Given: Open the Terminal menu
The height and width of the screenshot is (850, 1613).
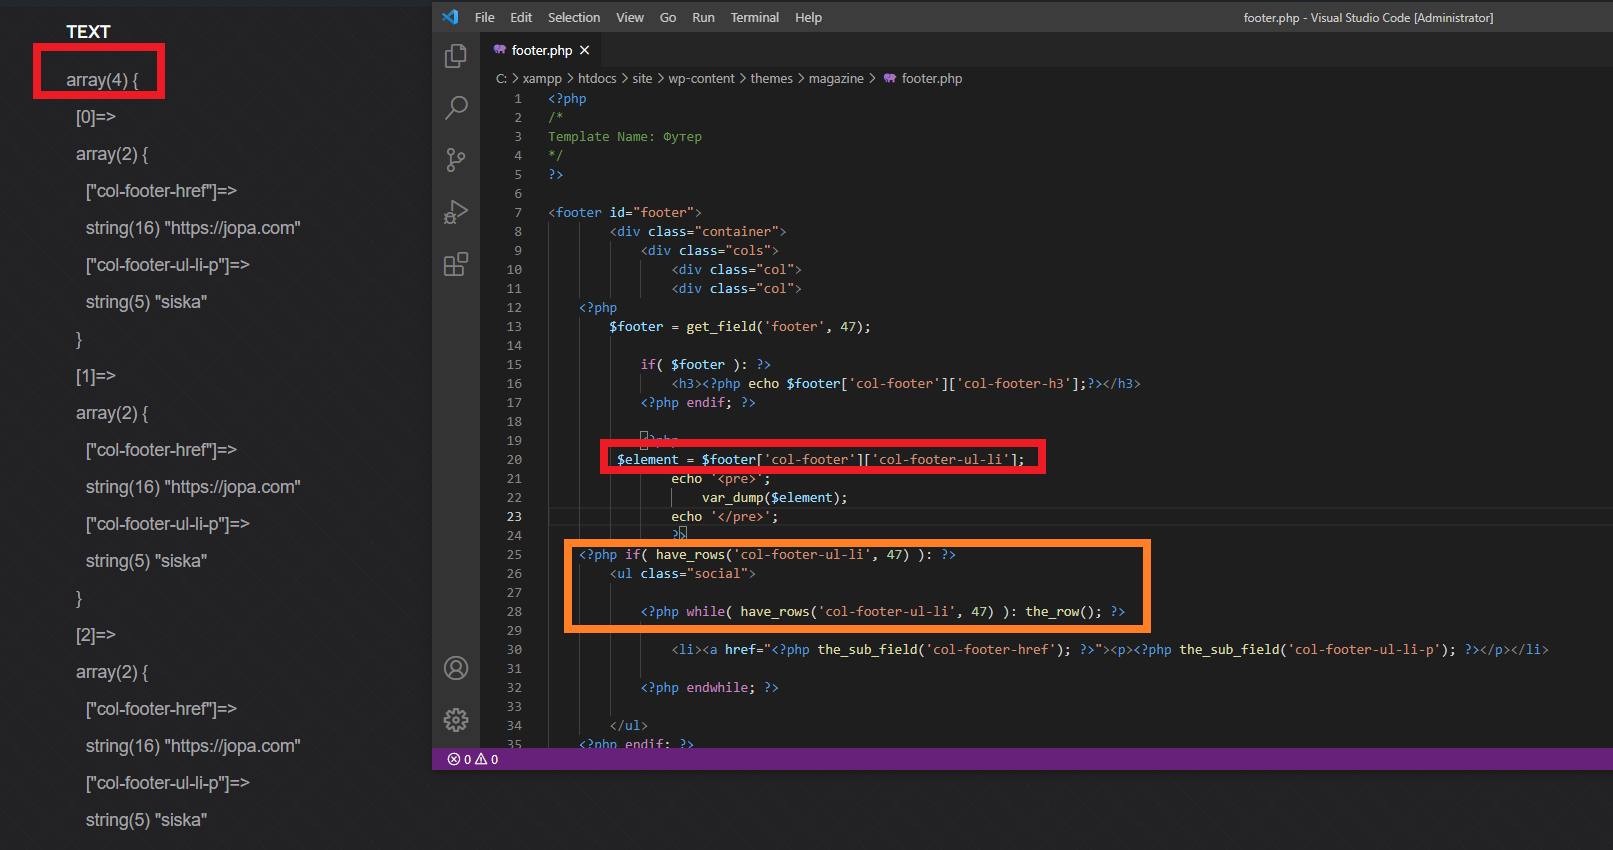Looking at the screenshot, I should [x=755, y=17].
